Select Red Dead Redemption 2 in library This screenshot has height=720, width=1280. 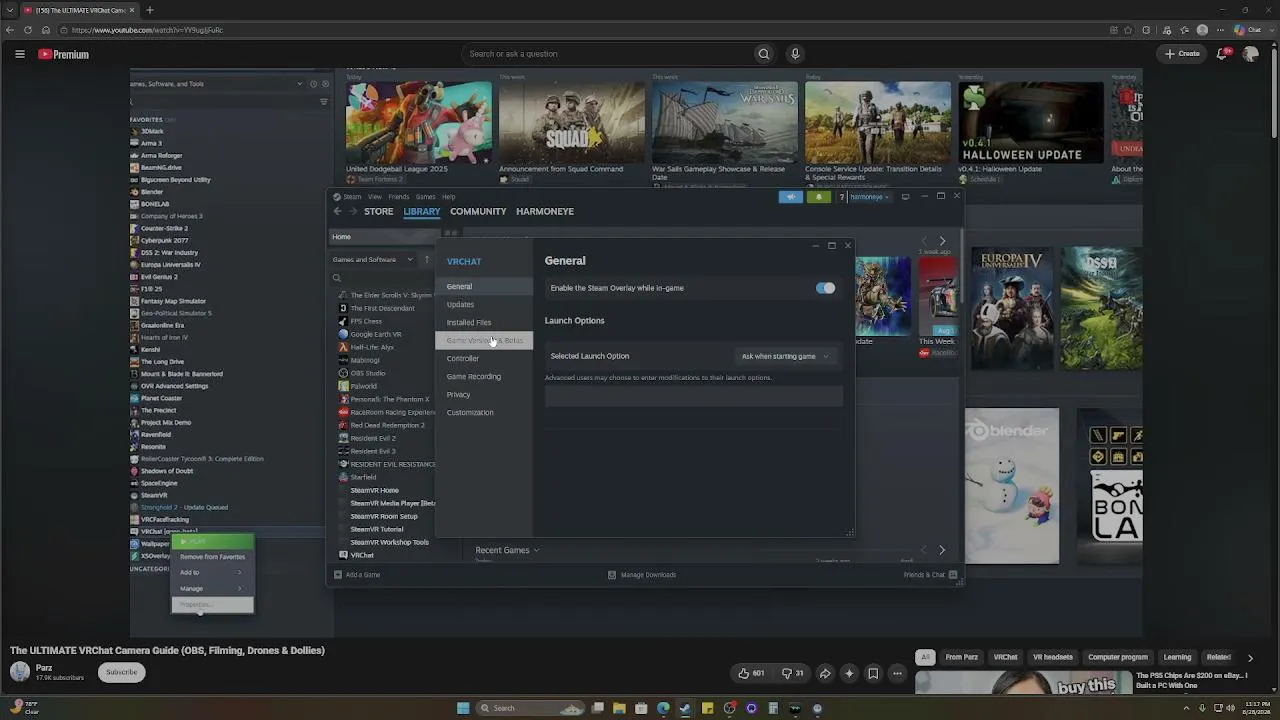pyautogui.click(x=387, y=425)
